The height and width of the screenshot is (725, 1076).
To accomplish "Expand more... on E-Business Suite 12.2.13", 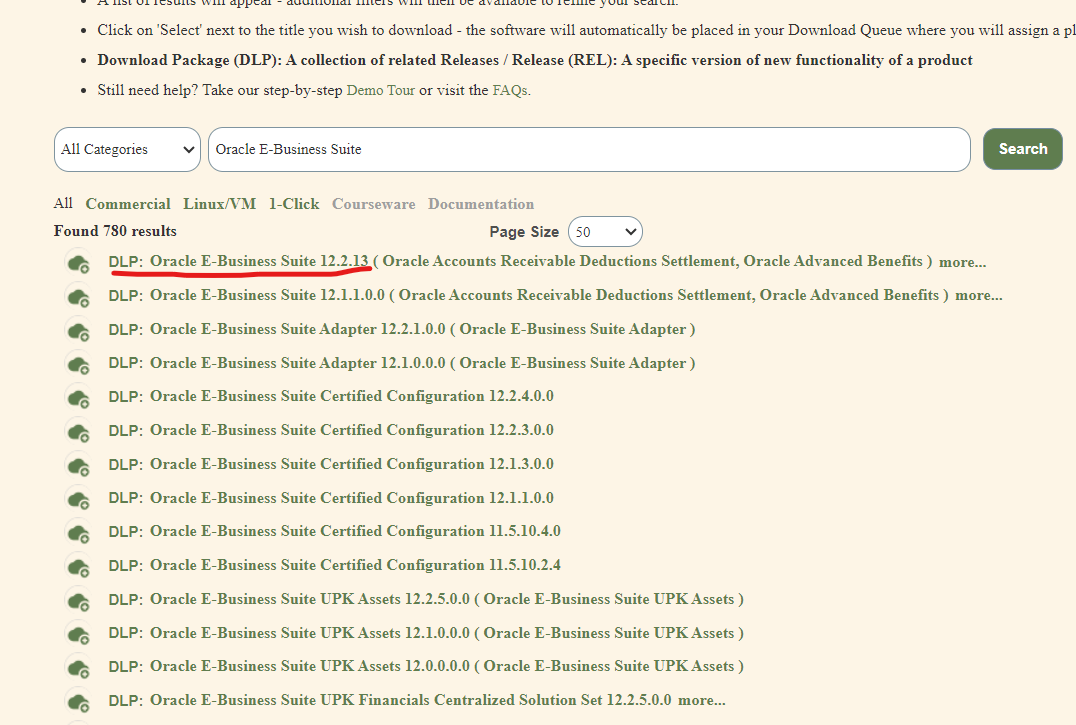I will tap(962, 262).
